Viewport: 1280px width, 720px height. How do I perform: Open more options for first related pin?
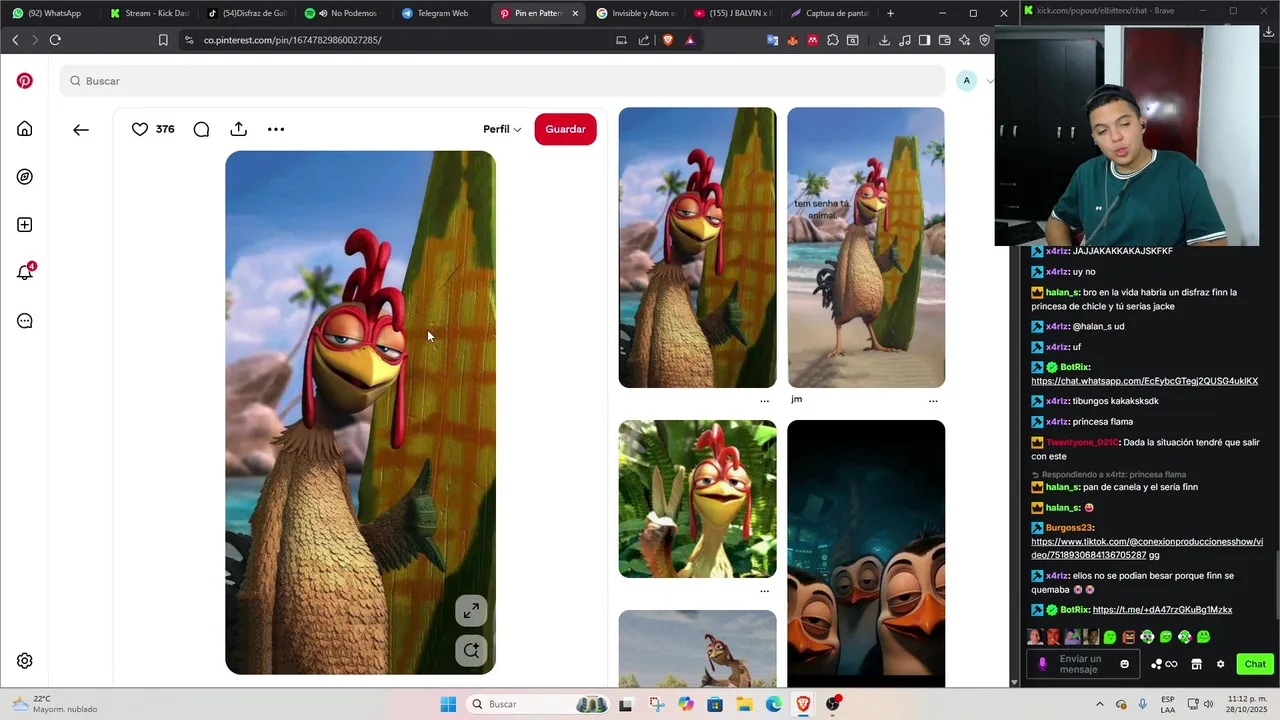click(764, 401)
